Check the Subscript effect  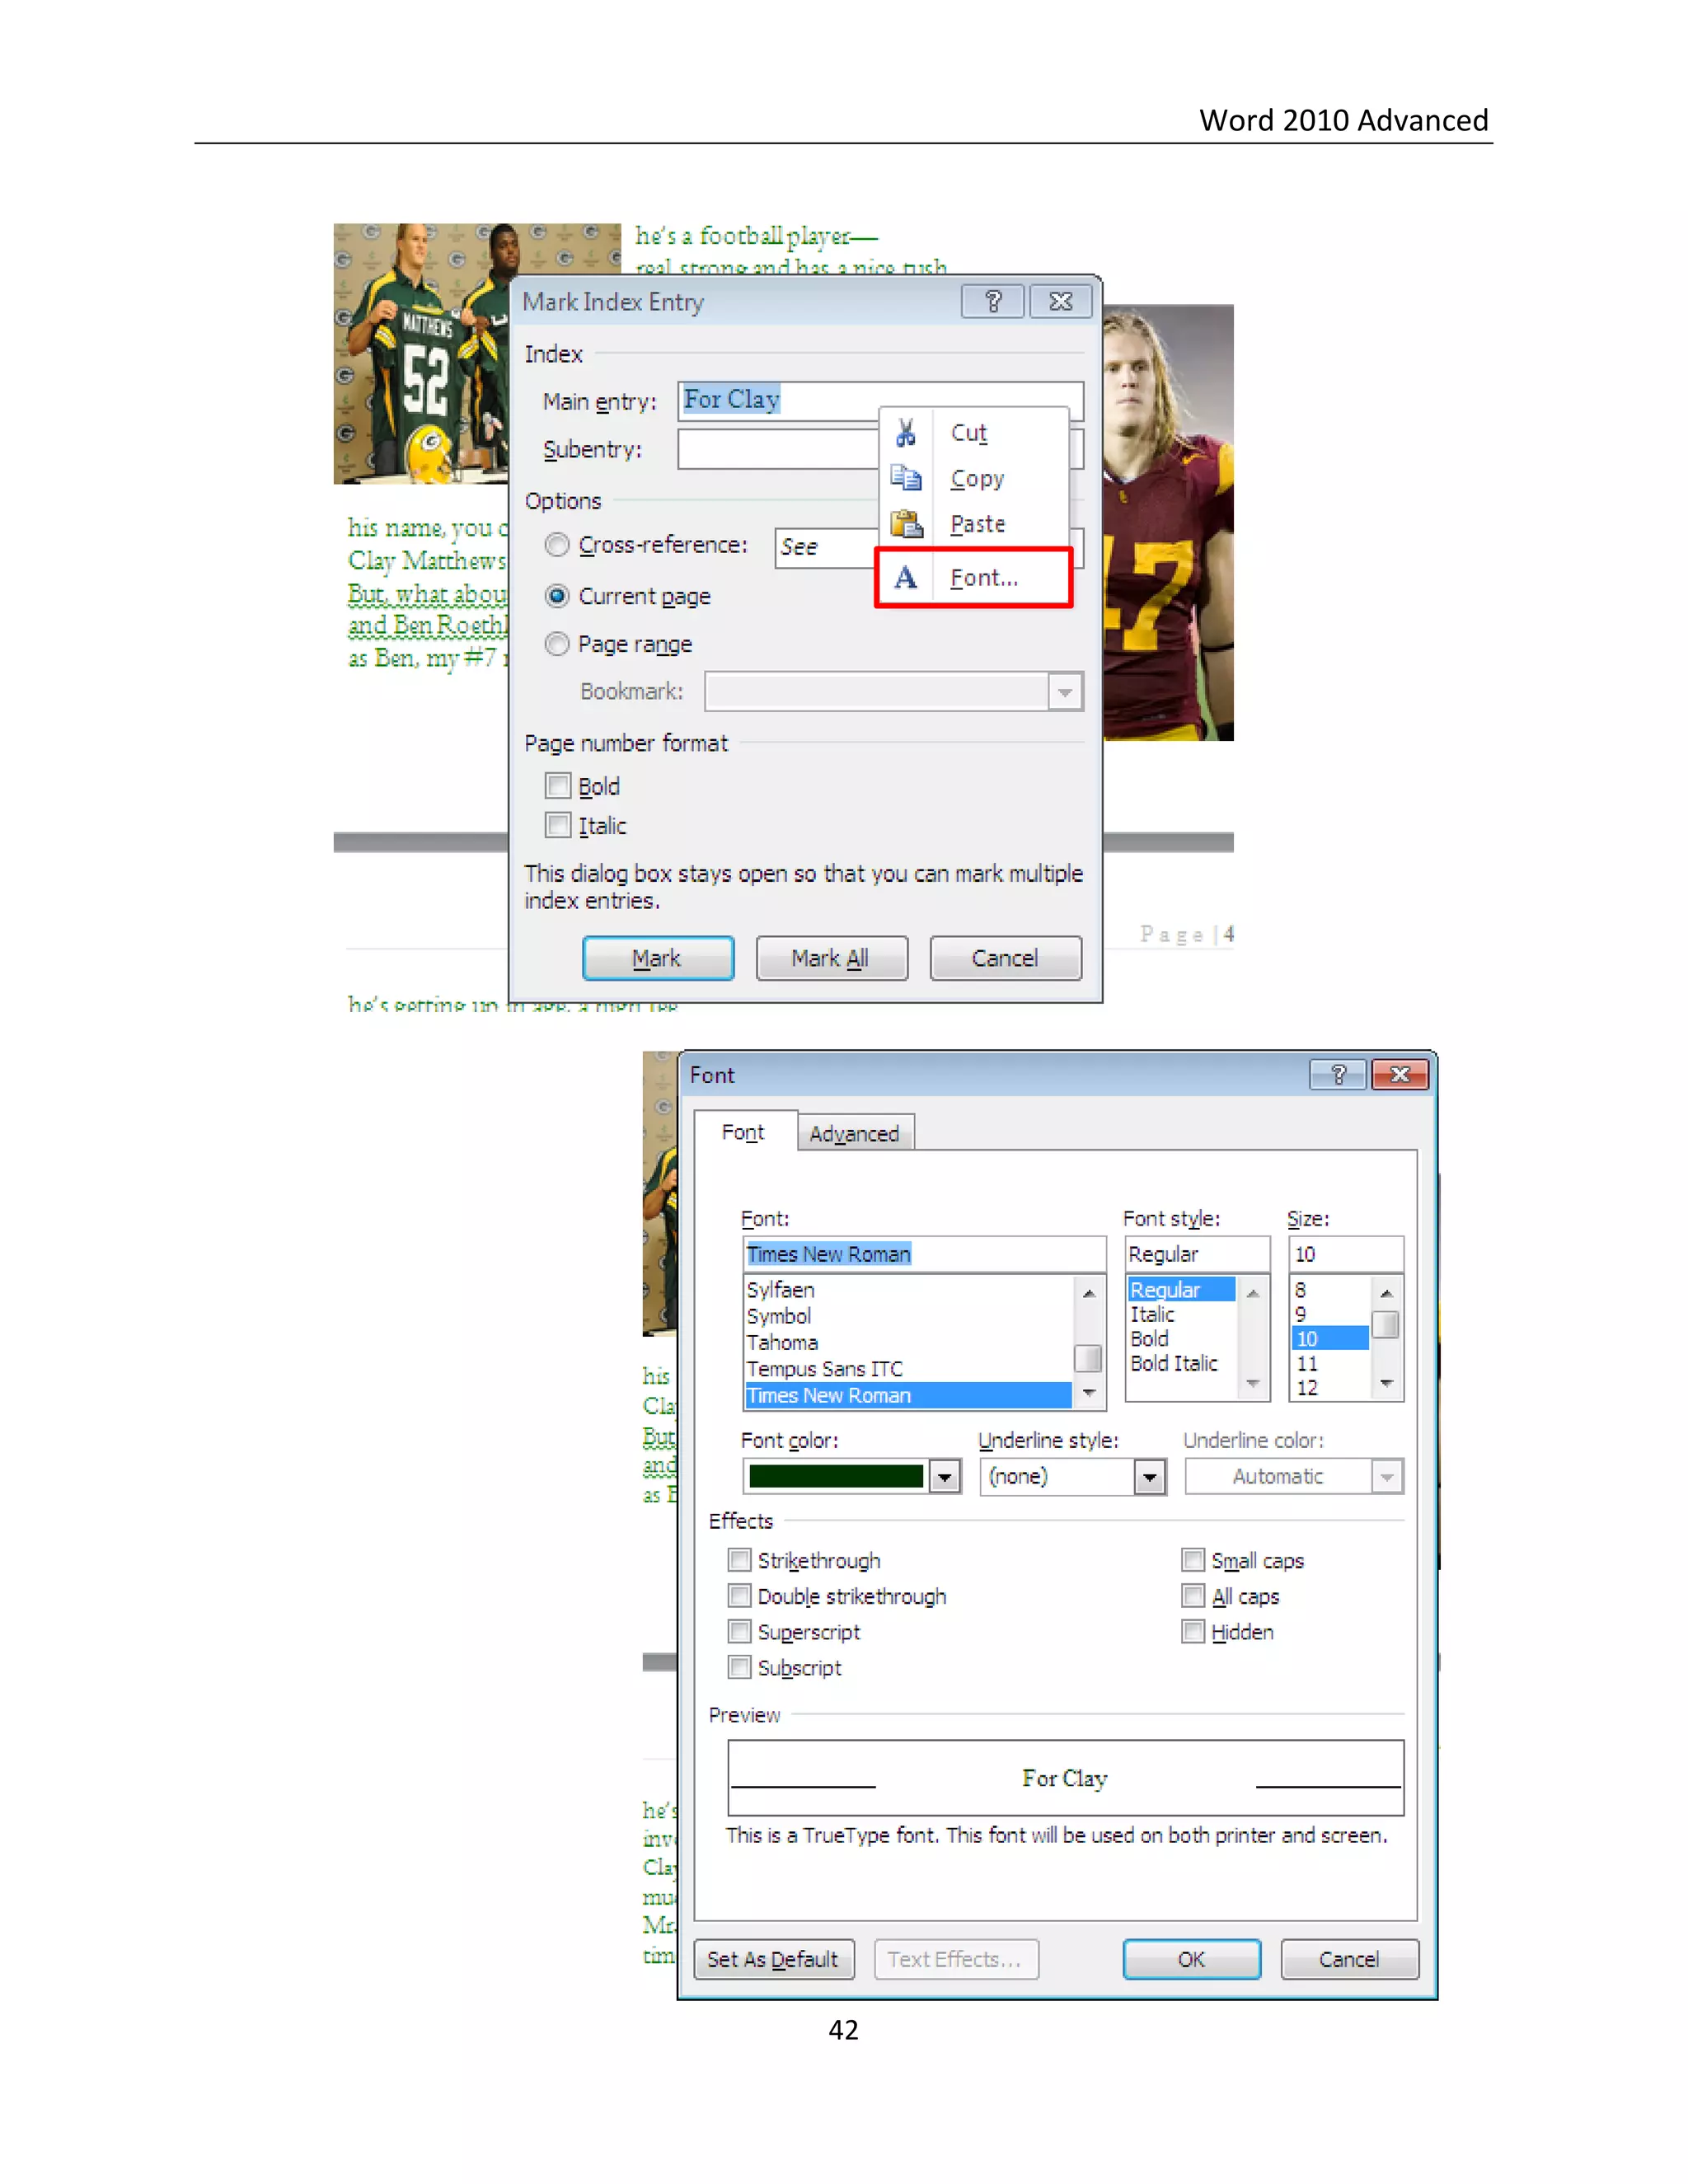click(739, 1668)
